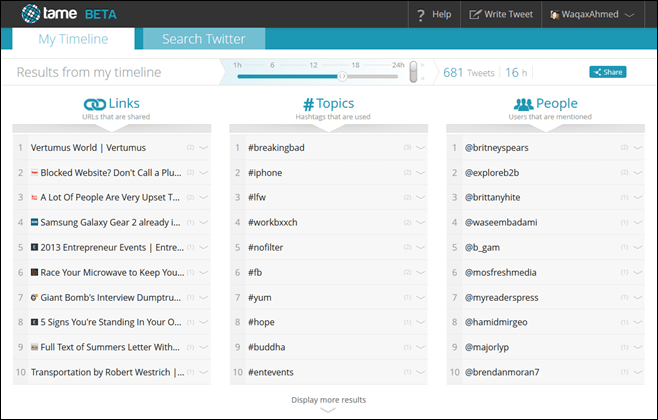Click favicon of A Lot Of People link

pyautogui.click(x=34, y=197)
